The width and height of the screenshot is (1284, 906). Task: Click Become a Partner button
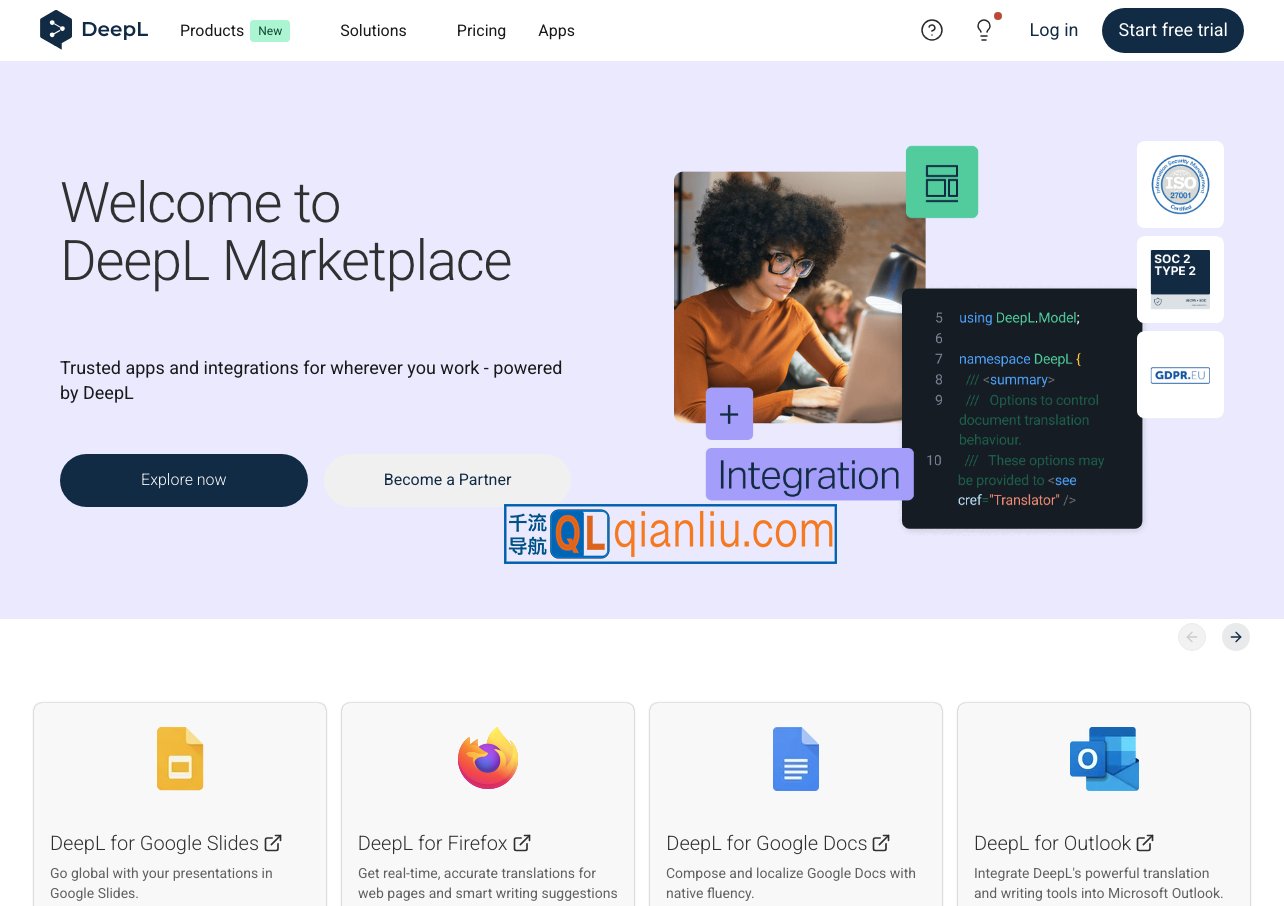tap(447, 480)
